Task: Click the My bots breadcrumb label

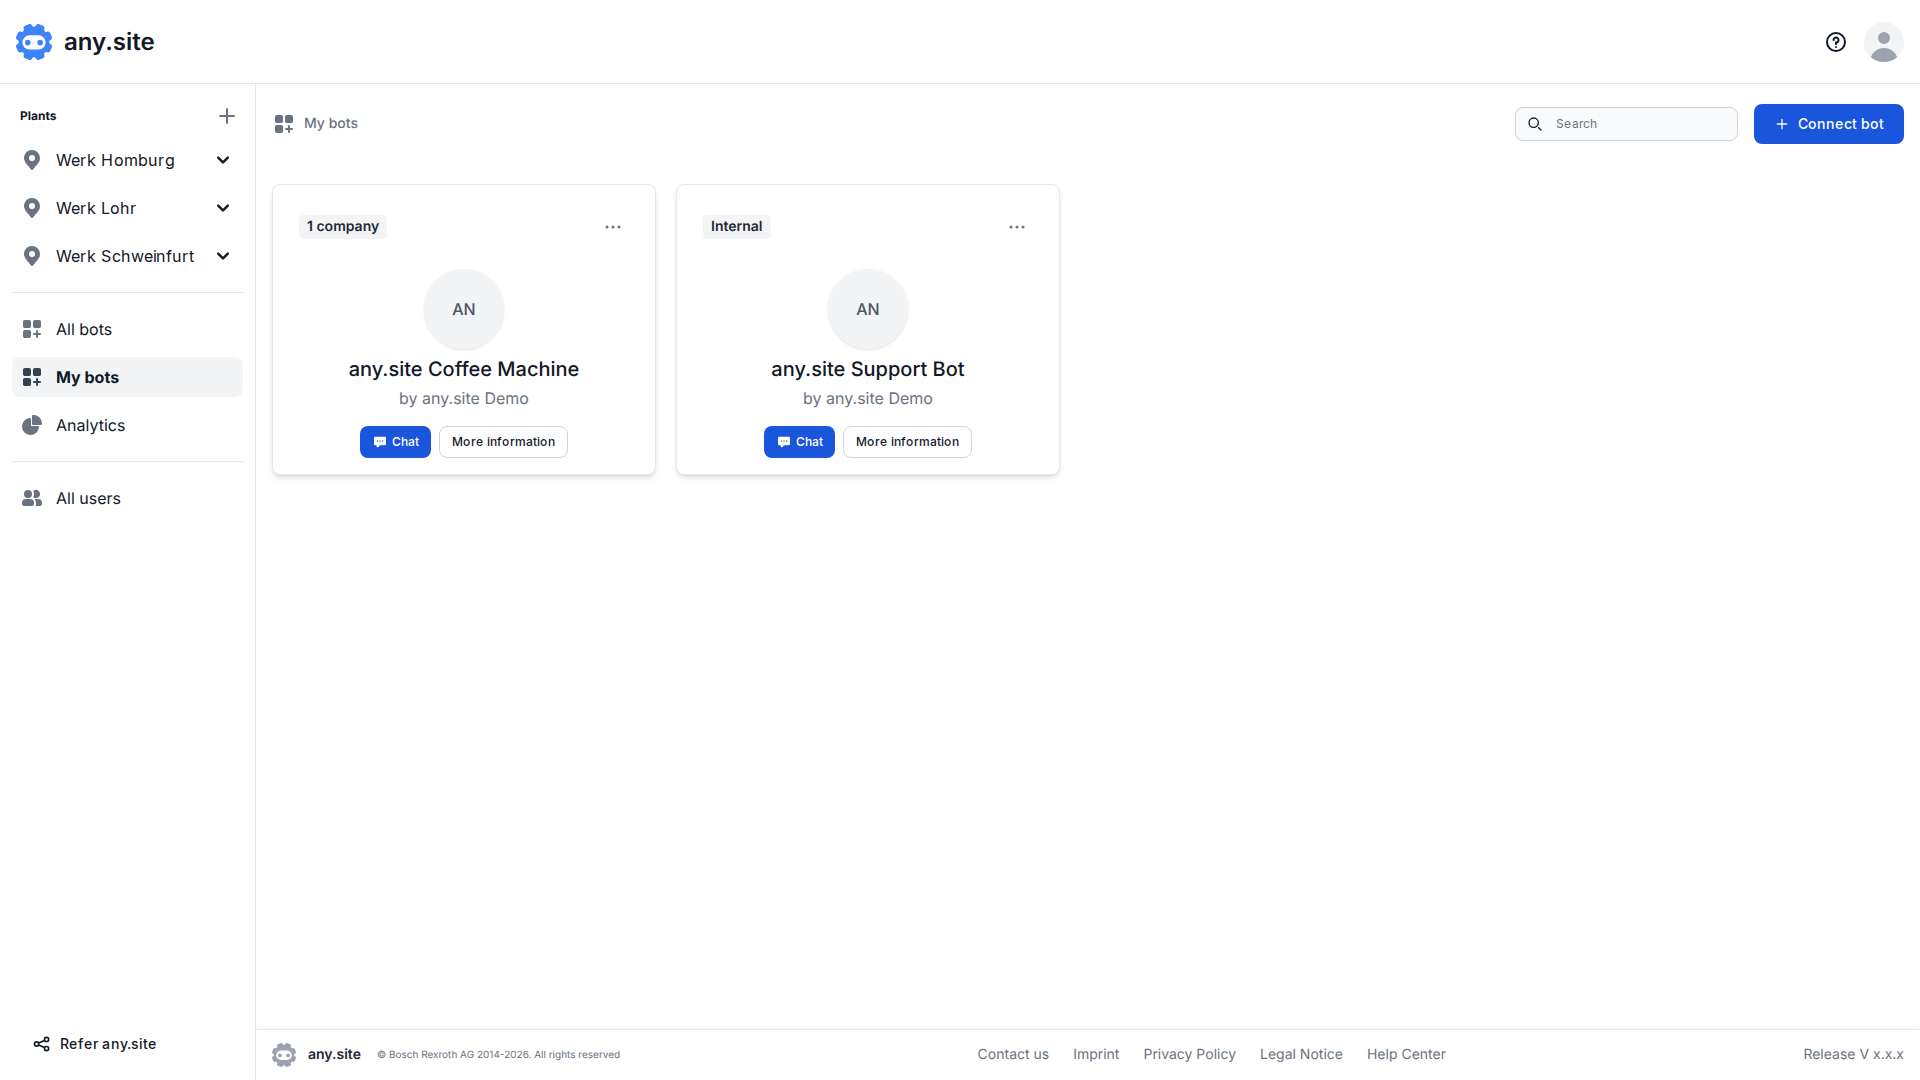Action: point(331,124)
